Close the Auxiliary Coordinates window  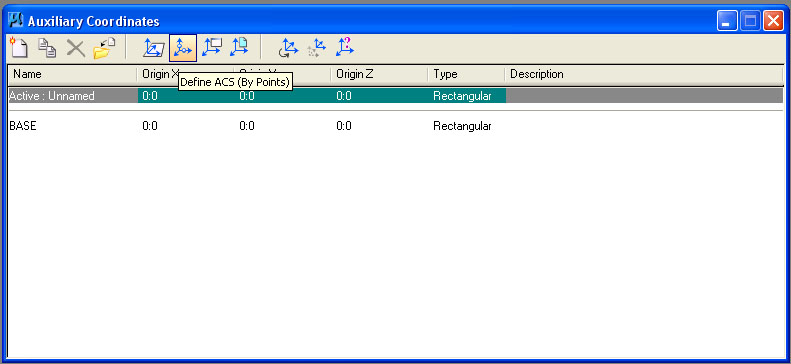(773, 21)
